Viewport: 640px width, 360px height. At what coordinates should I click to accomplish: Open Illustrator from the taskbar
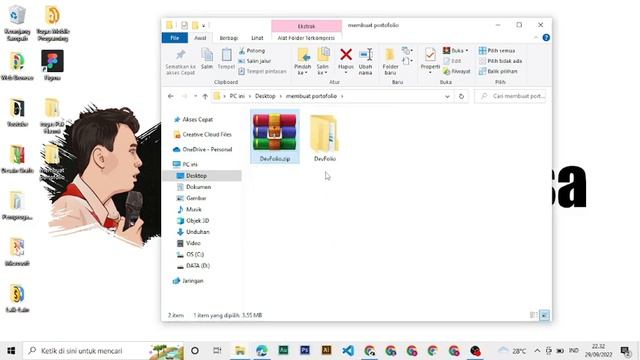click(326, 351)
